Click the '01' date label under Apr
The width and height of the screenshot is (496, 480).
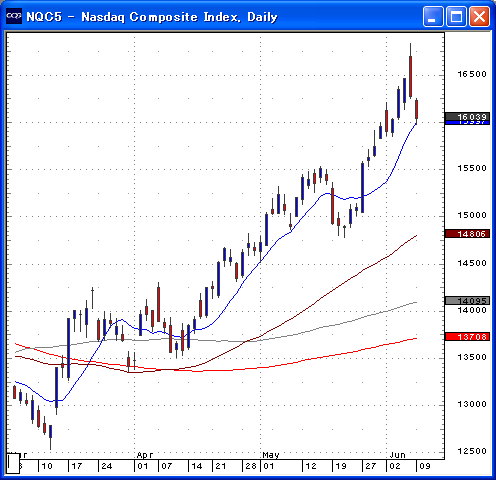pyautogui.click(x=143, y=466)
